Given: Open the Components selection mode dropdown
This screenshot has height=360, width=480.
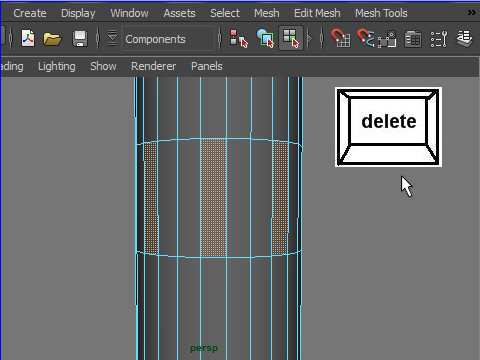Looking at the screenshot, I should tap(168, 39).
